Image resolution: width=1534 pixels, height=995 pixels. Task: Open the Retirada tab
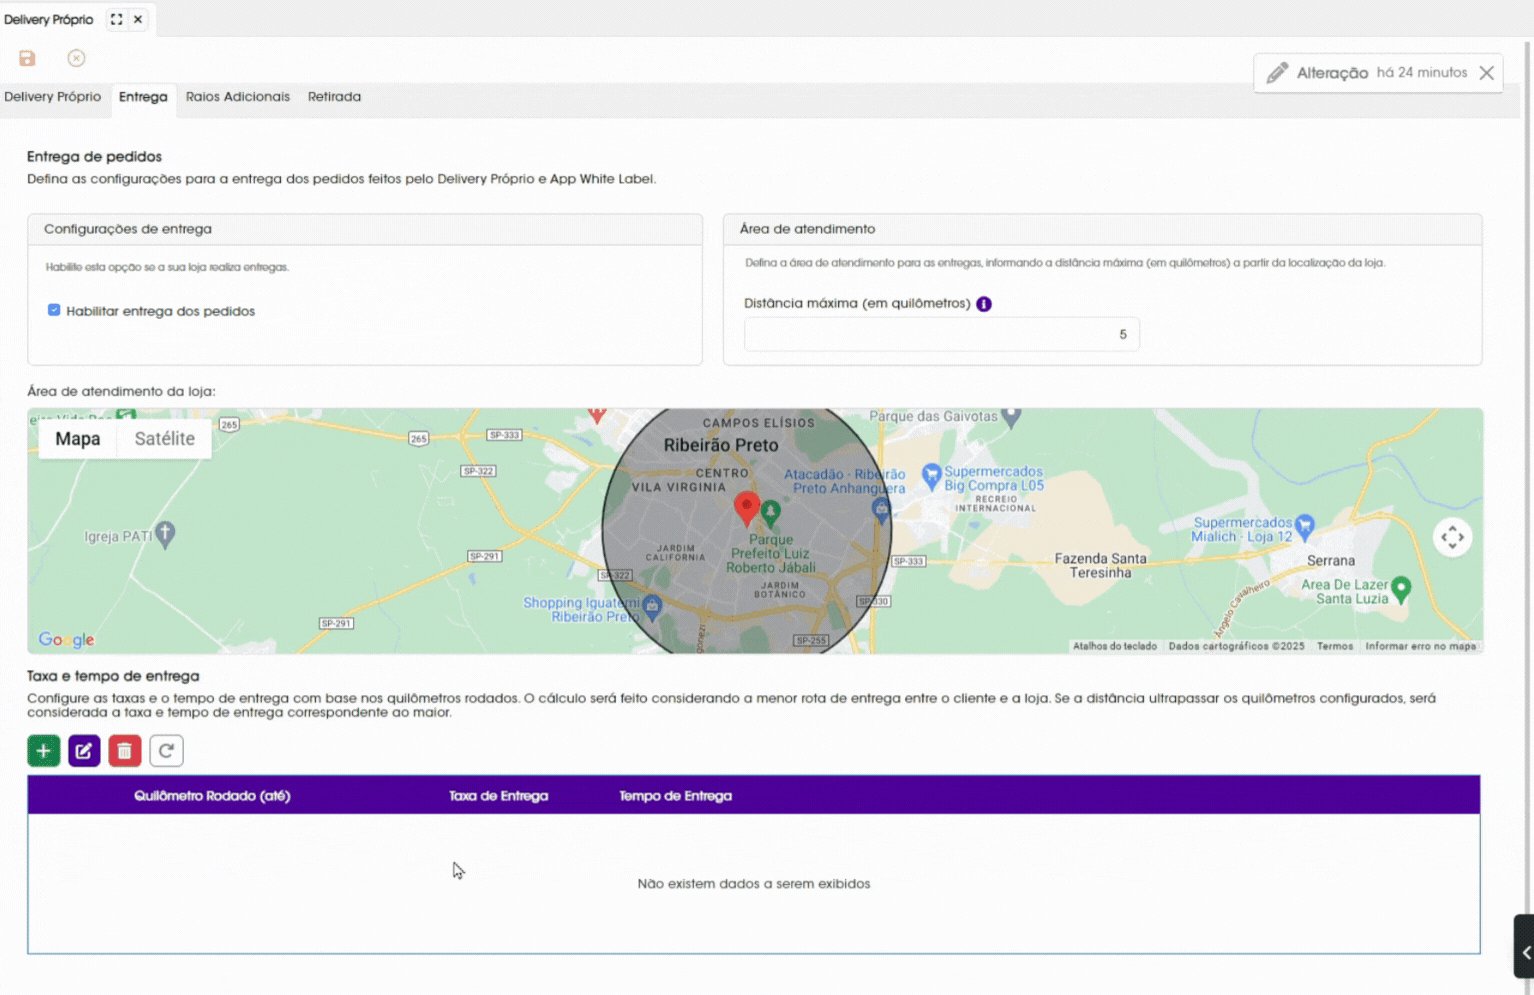pos(334,97)
